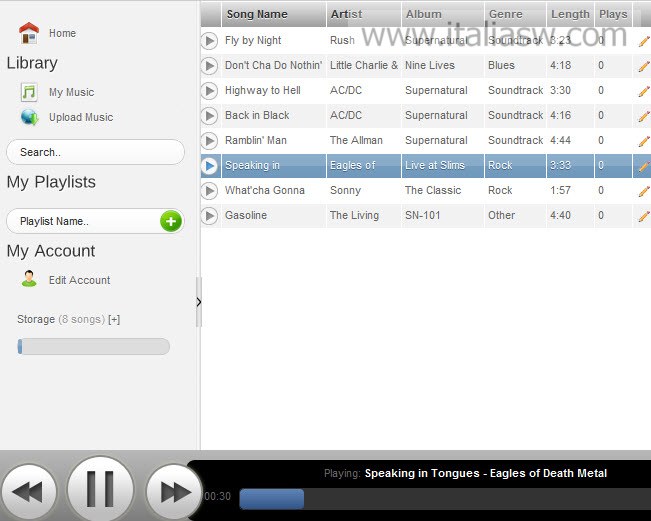Select artist cell 'The Living'

tap(364, 215)
